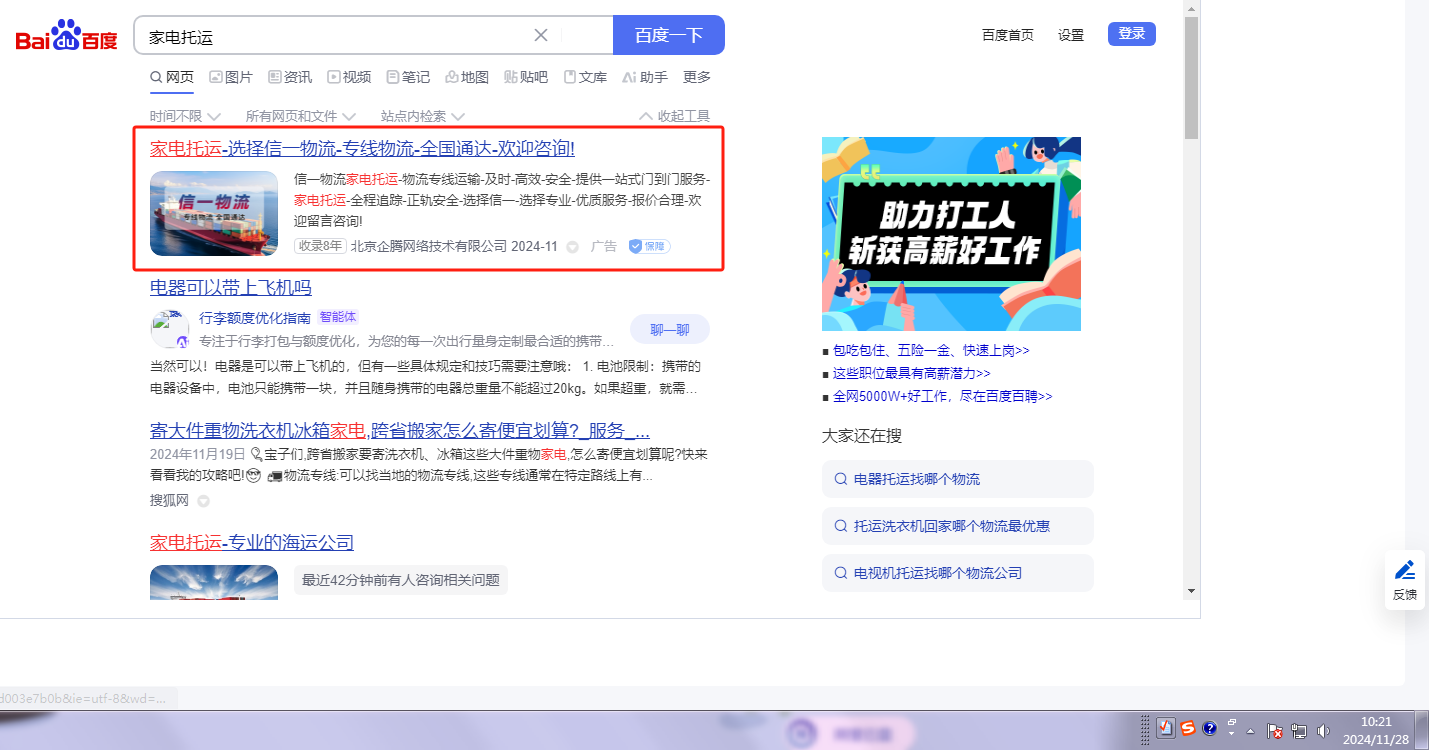Viewport: 1429px width, 750px height.
Task: Click the volume speaker tray icon
Action: pos(1323,730)
